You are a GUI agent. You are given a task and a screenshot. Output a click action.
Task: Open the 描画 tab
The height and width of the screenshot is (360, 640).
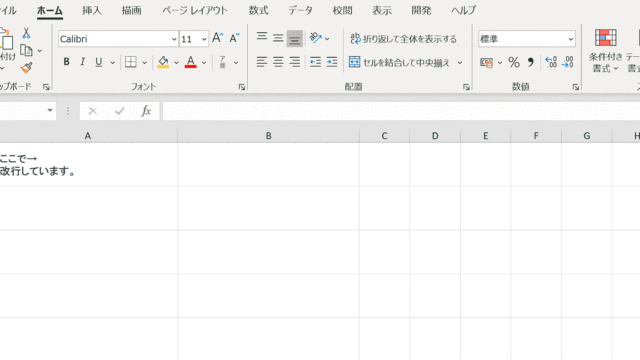pyautogui.click(x=131, y=10)
